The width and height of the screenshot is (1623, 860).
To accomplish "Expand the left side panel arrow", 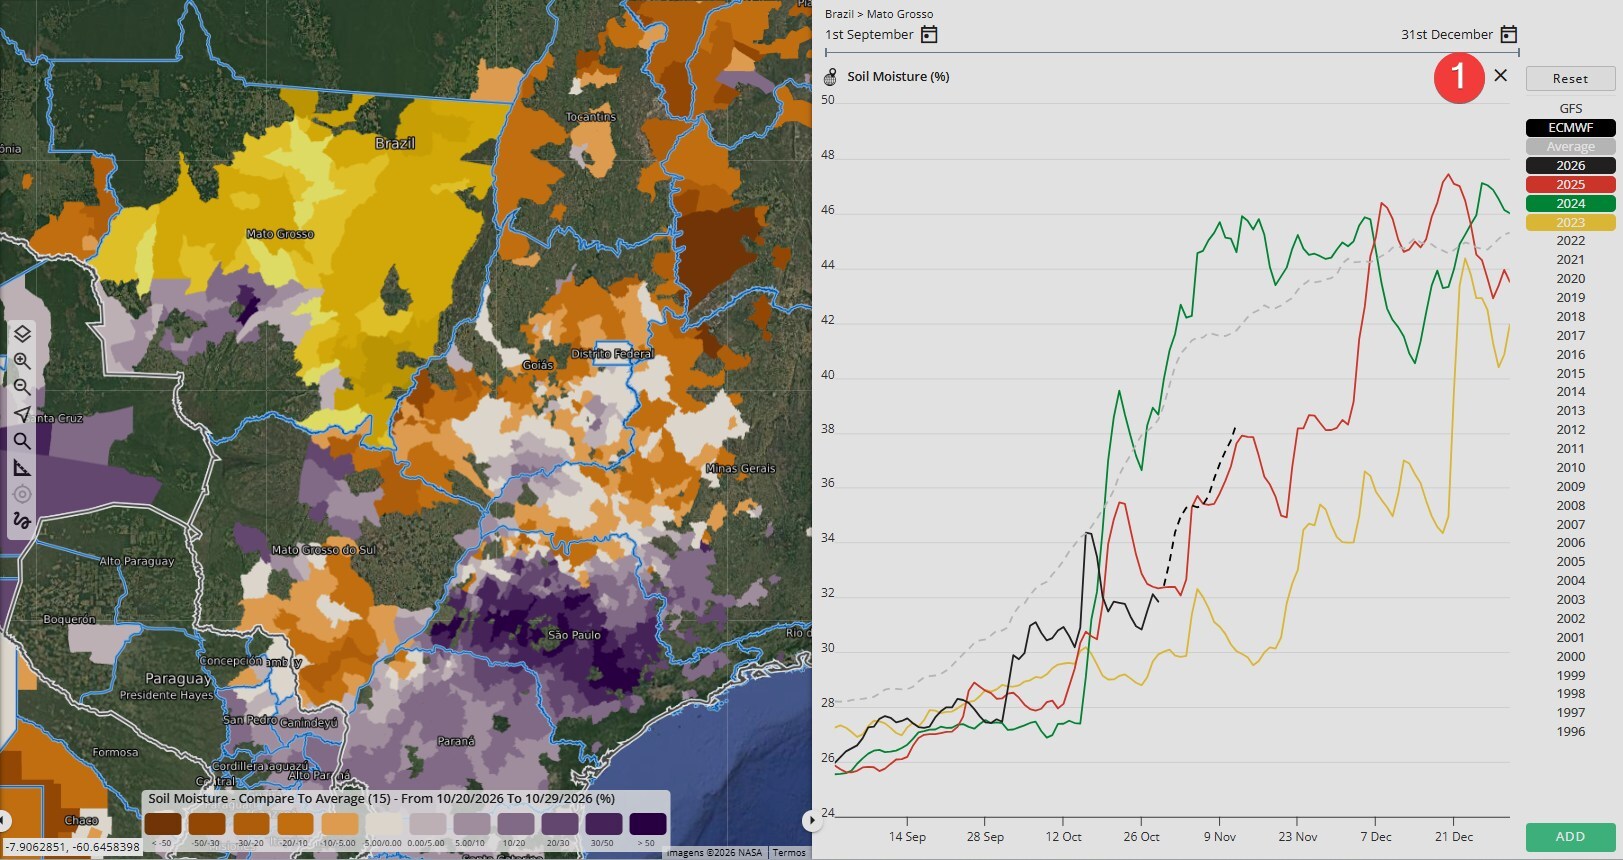I will click(x=4, y=821).
